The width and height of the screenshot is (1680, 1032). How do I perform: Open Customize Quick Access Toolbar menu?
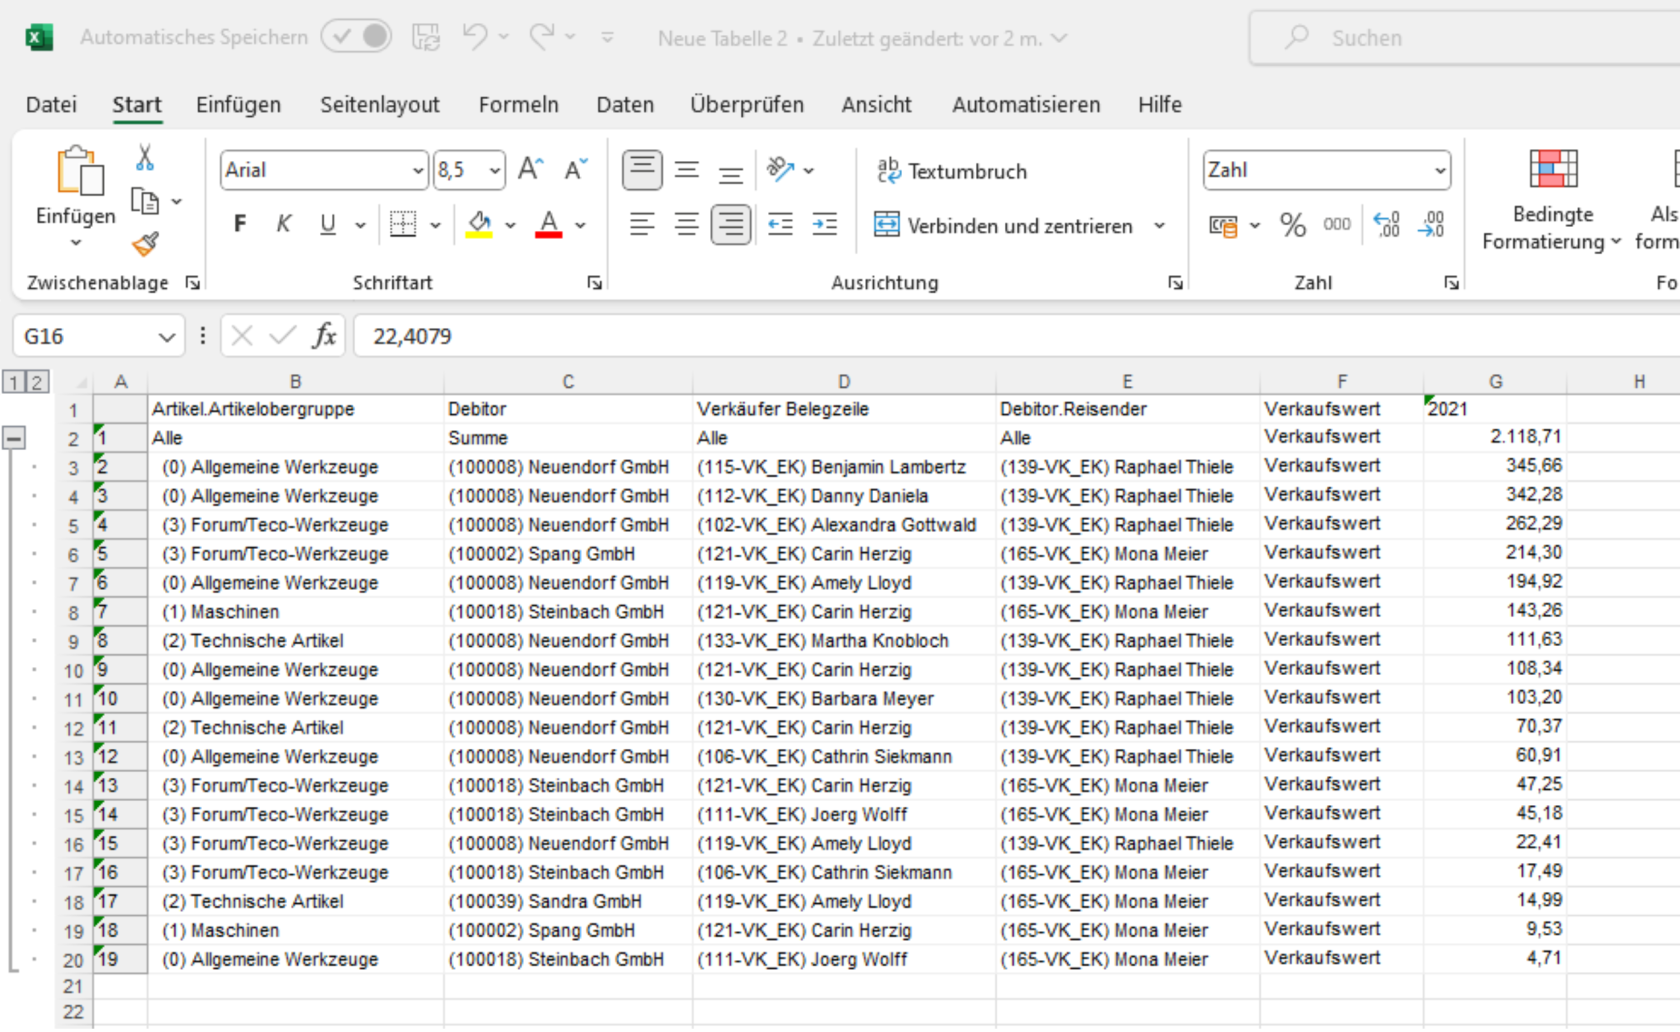click(x=607, y=37)
